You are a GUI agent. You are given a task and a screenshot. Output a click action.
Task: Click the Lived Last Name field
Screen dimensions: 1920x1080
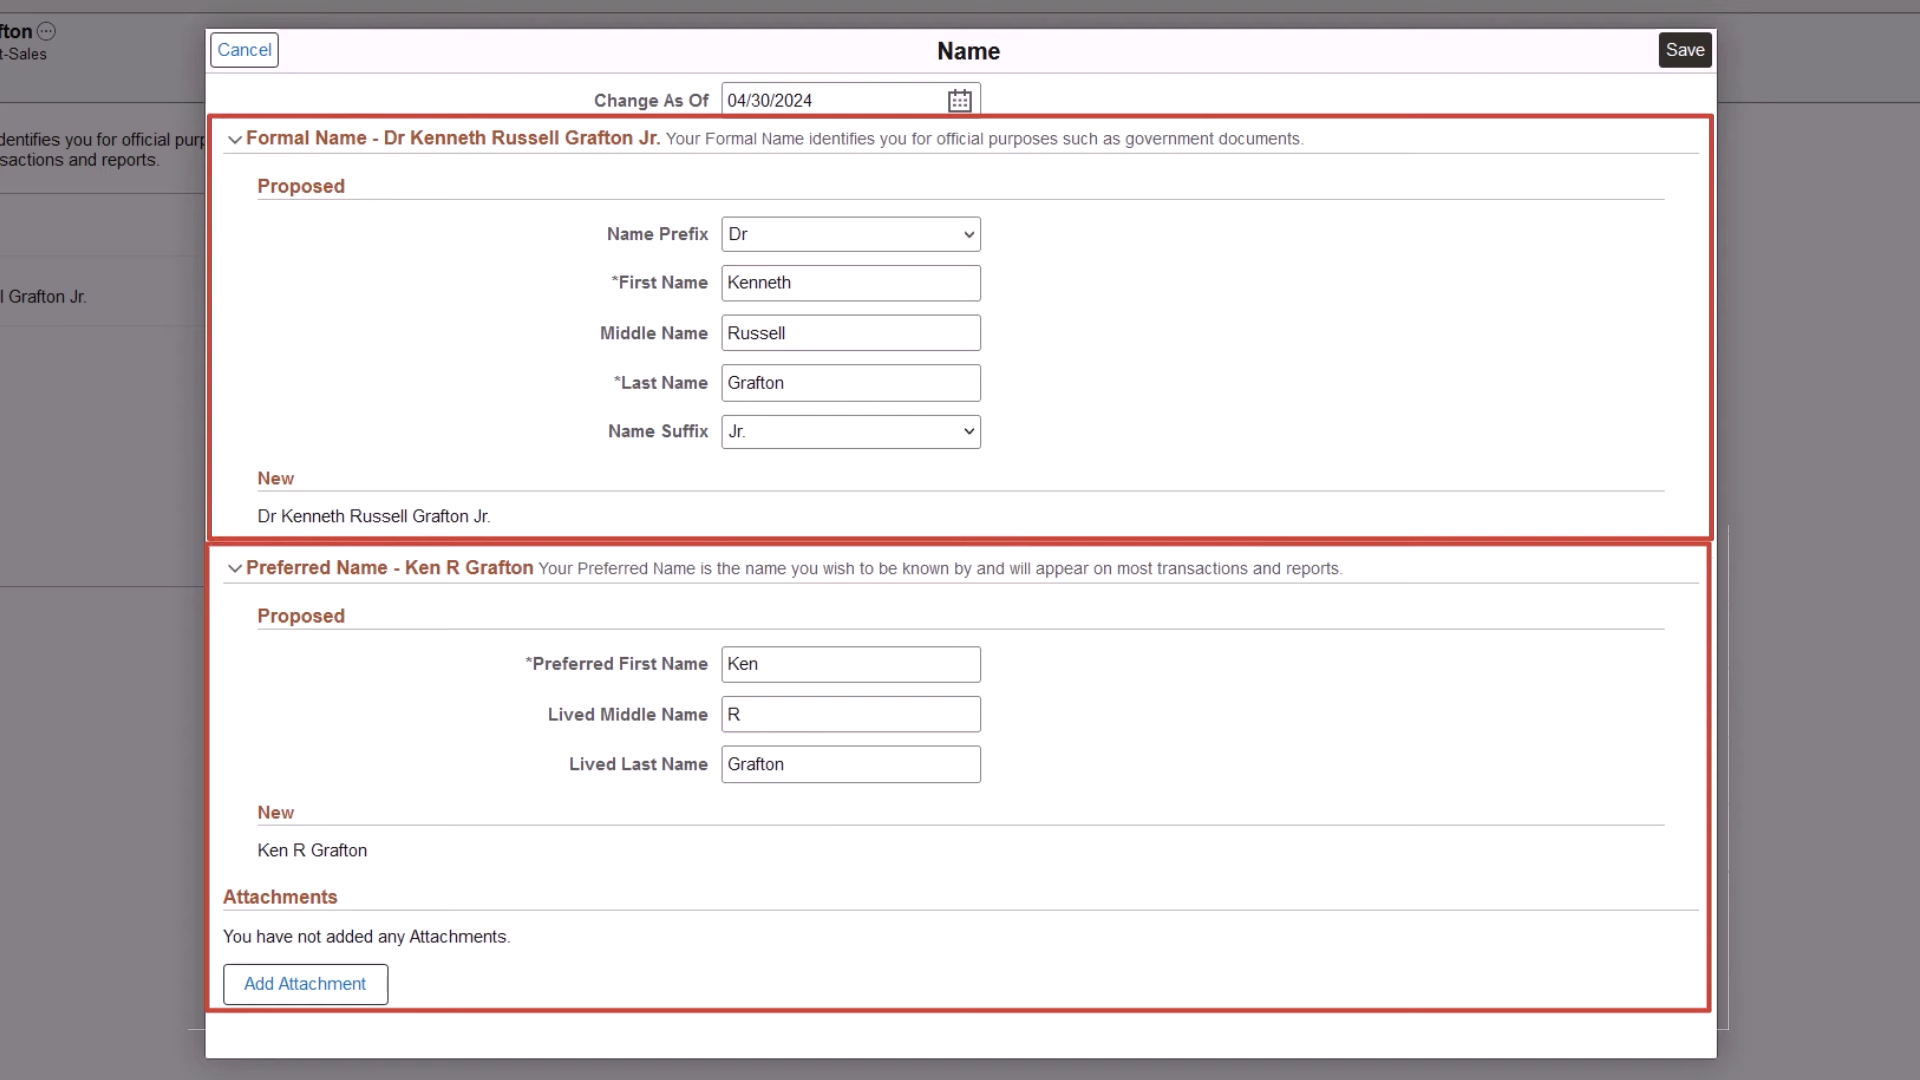point(850,764)
